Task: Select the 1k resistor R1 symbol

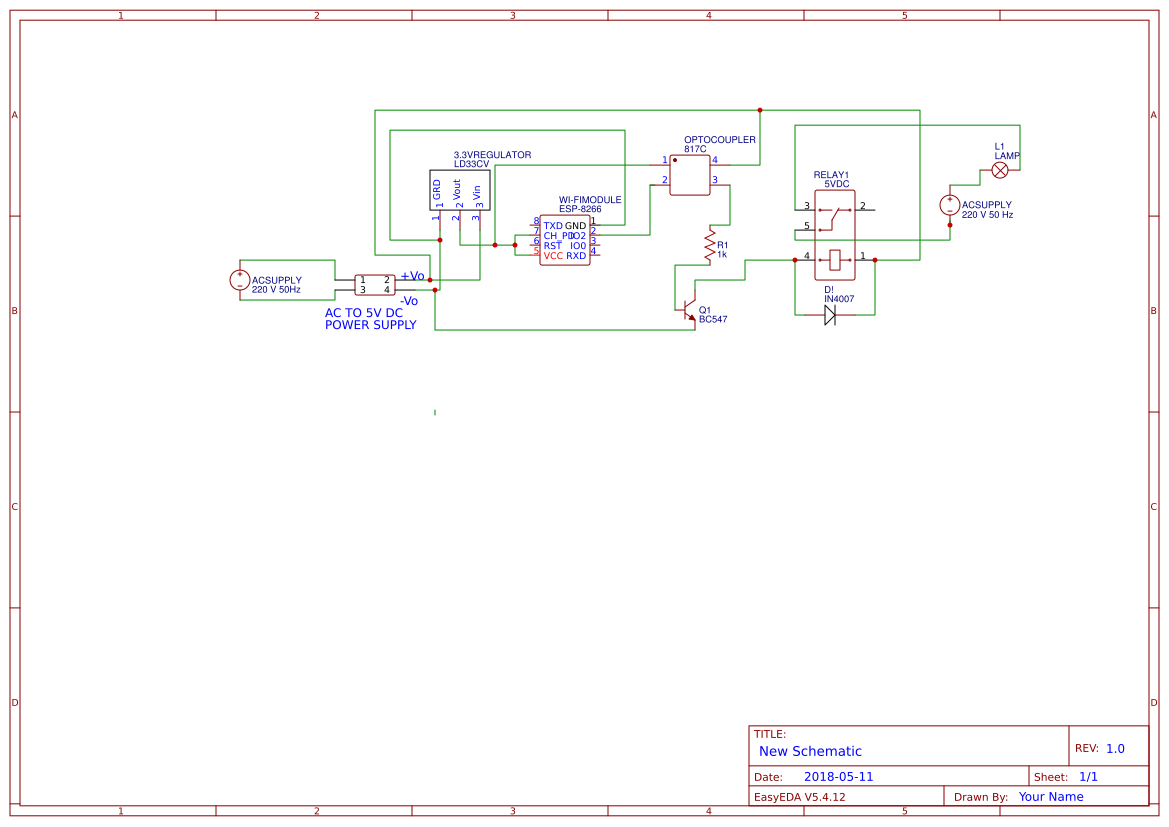Action: 708,247
